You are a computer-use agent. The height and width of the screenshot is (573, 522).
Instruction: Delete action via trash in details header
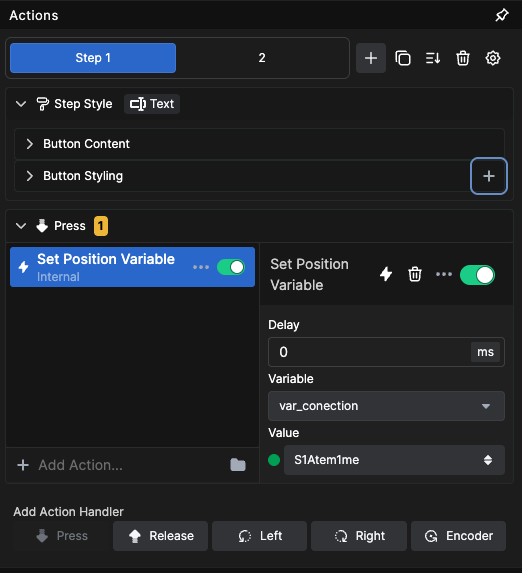415,274
